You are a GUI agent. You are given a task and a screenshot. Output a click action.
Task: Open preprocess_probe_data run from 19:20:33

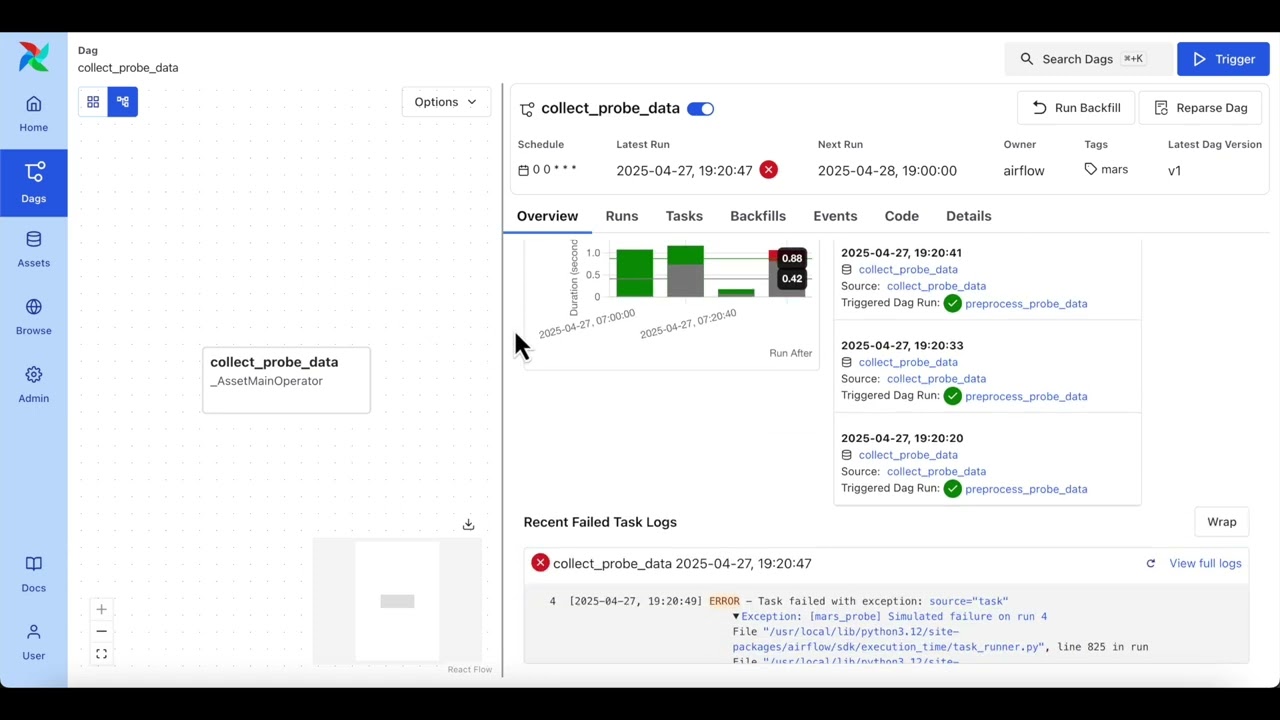(1026, 396)
